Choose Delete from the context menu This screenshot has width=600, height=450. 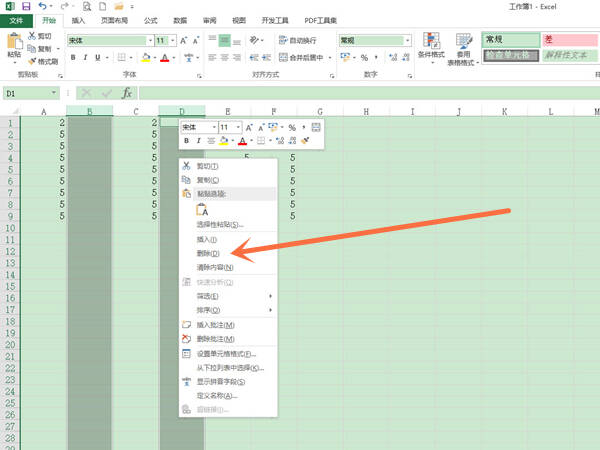click(208, 253)
